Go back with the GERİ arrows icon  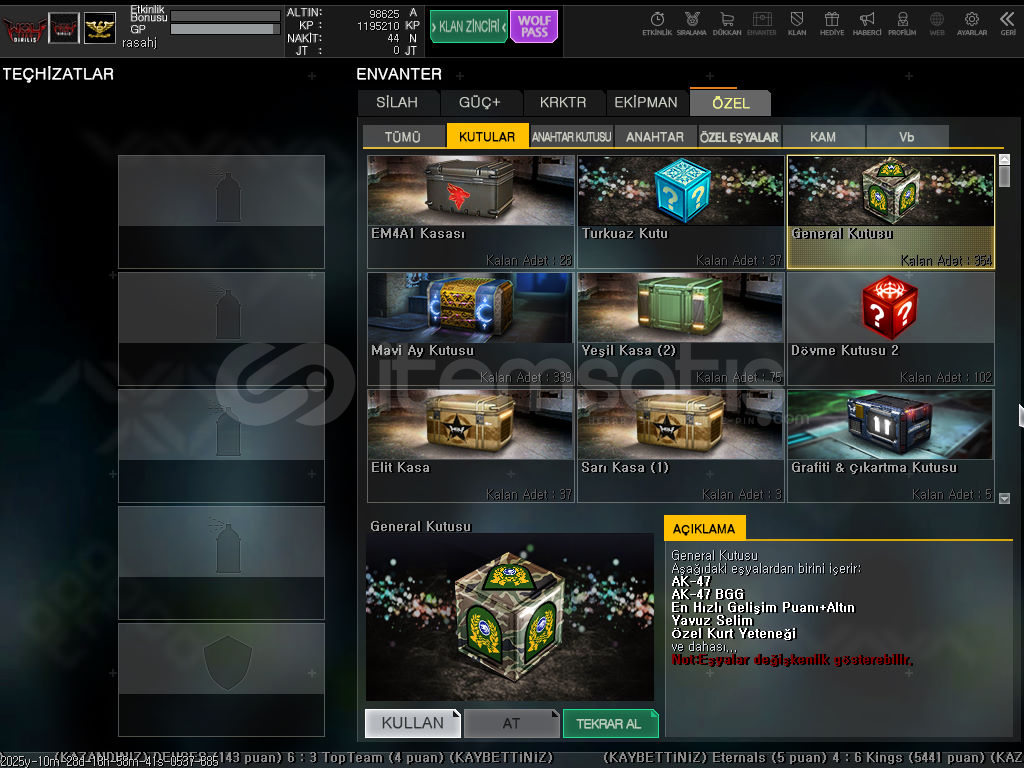click(x=1008, y=24)
